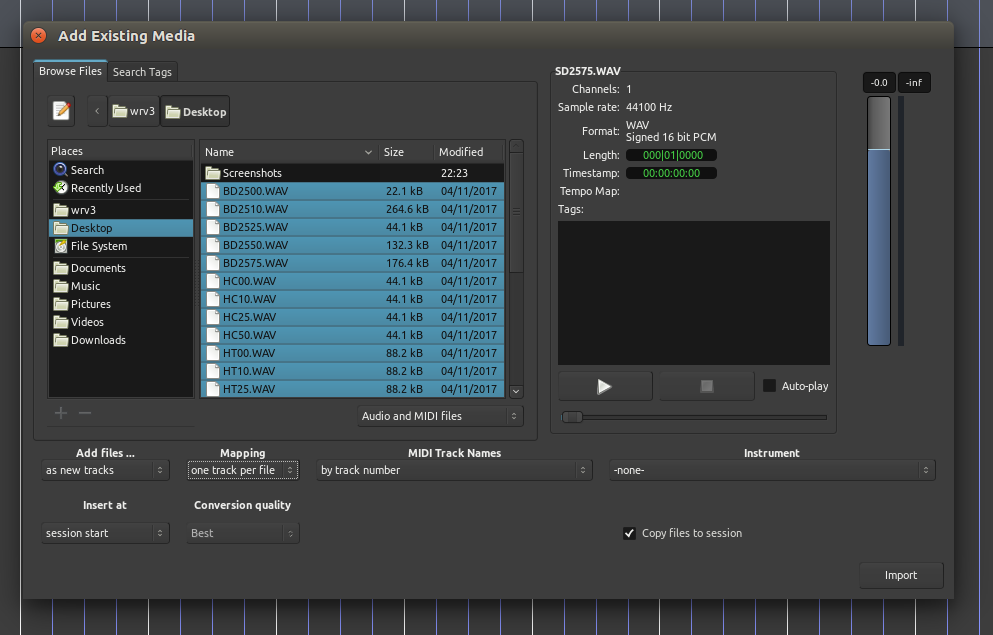Viewport: 993px width, 635px height.
Task: Open the Instrument dropdown showing -none-
Action: click(771, 469)
